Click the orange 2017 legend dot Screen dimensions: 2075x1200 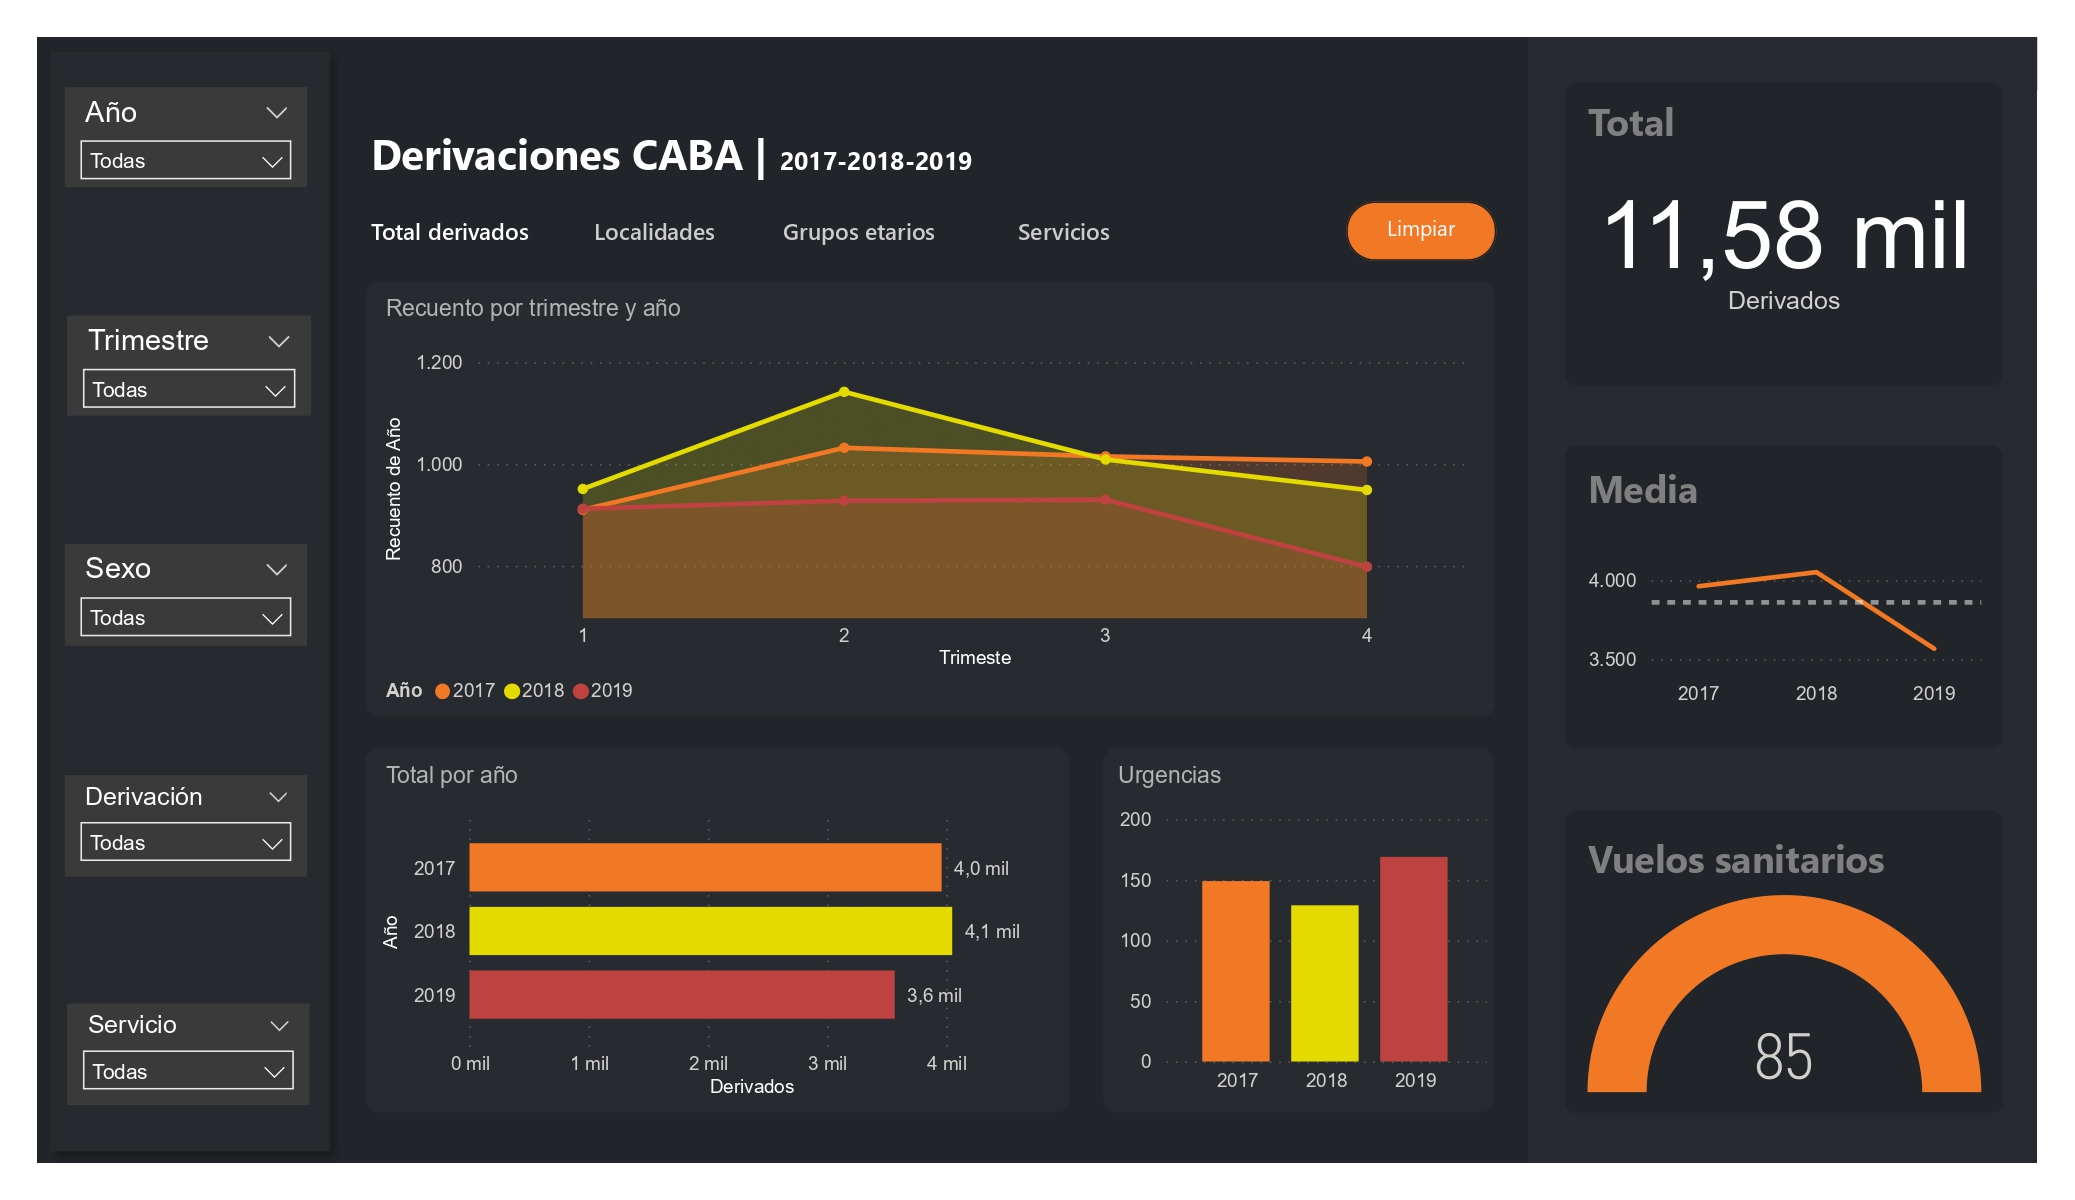coord(441,690)
